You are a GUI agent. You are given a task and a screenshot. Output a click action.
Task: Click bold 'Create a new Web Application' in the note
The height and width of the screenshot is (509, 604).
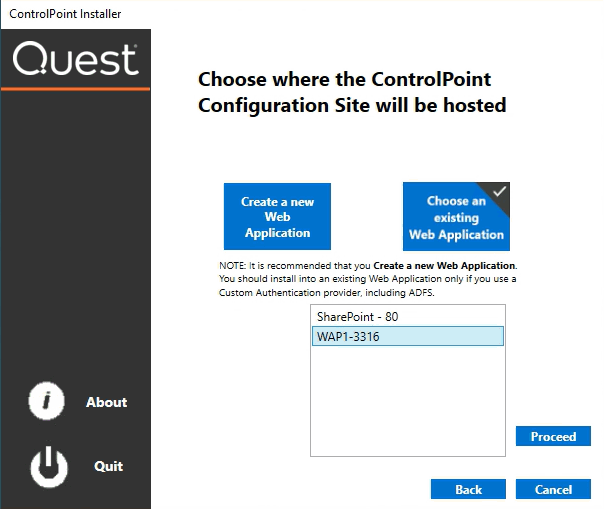(445, 265)
